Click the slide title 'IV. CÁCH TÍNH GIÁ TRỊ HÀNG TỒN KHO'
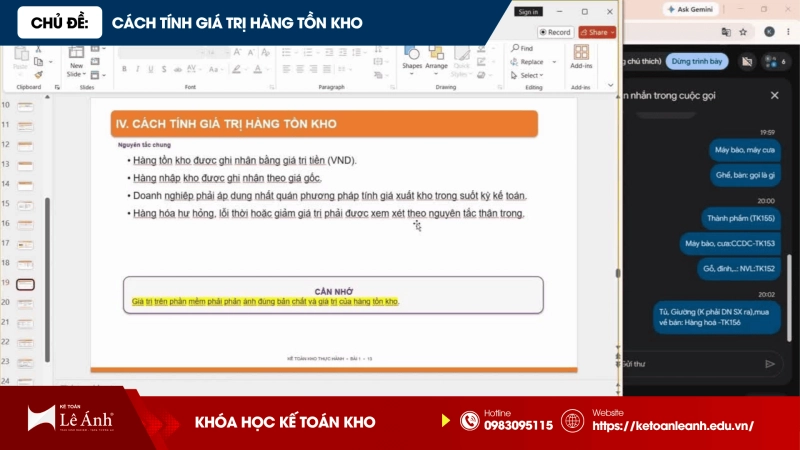Screen dimensions: 800x450 click(226, 124)
